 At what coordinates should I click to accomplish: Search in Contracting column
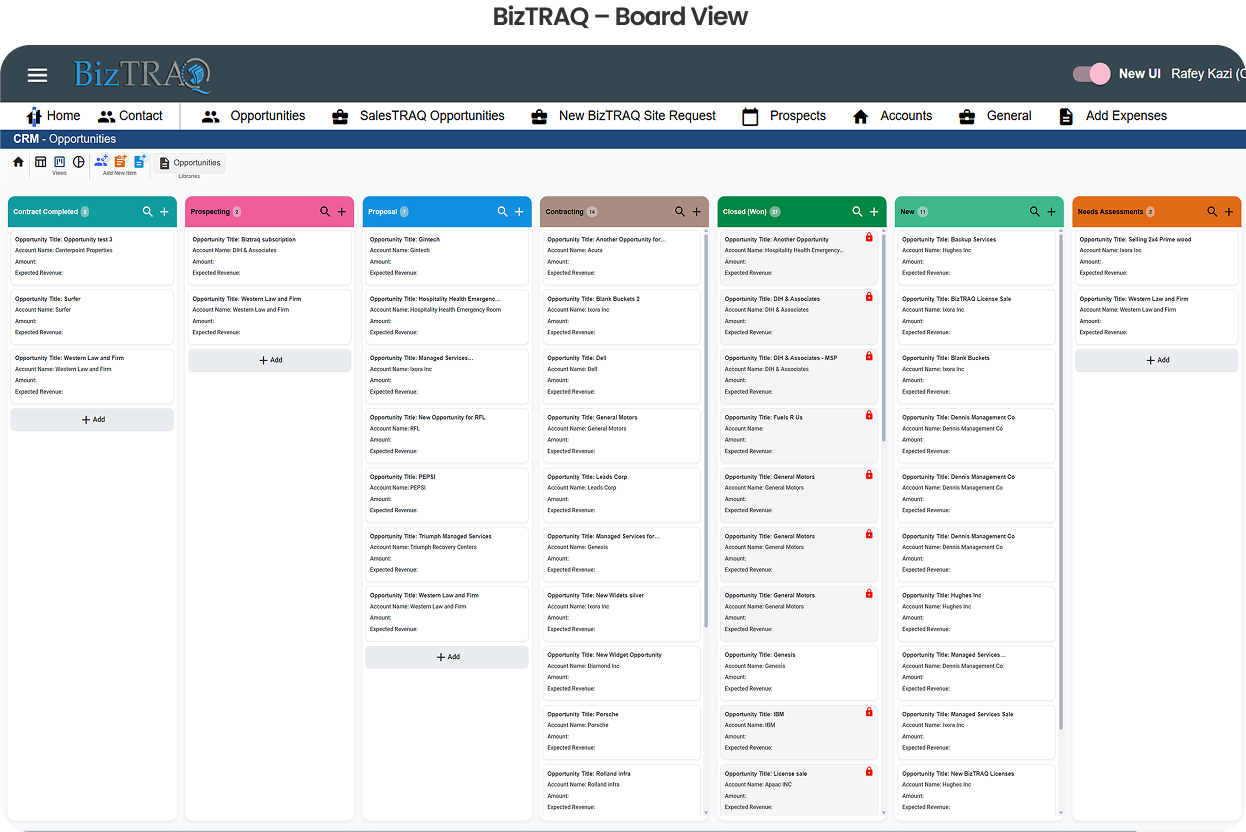680,212
